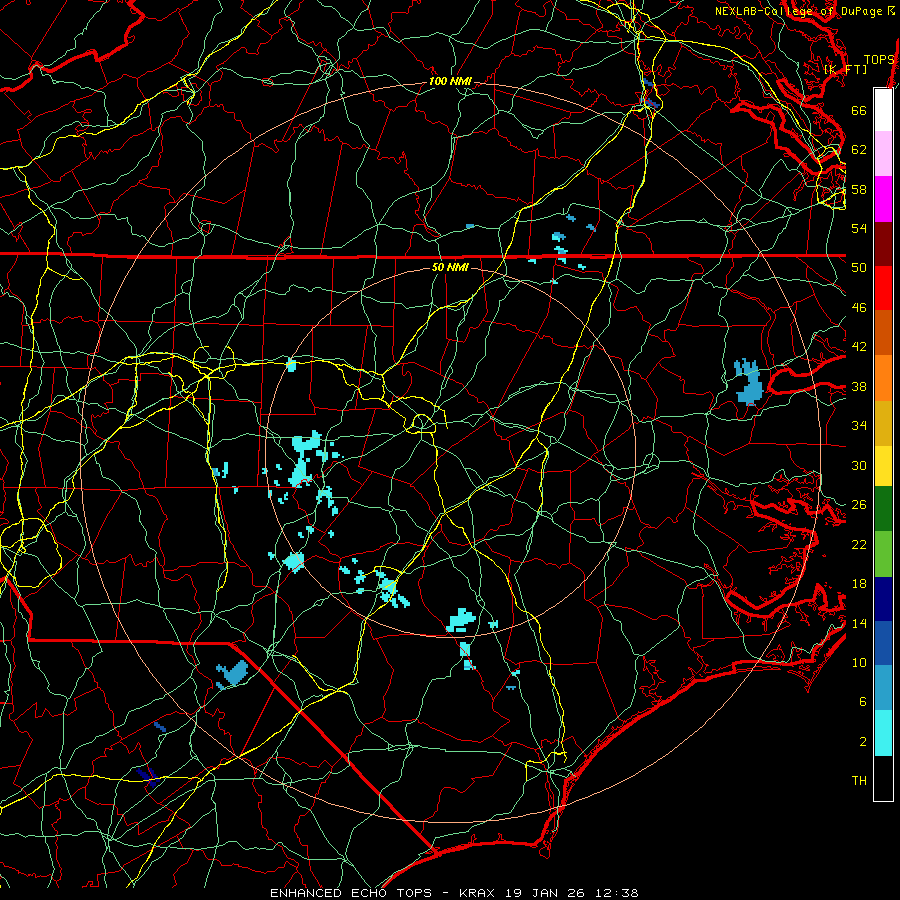The height and width of the screenshot is (900, 900).
Task: Click the light blue legend swatch near 6
Action: (883, 688)
